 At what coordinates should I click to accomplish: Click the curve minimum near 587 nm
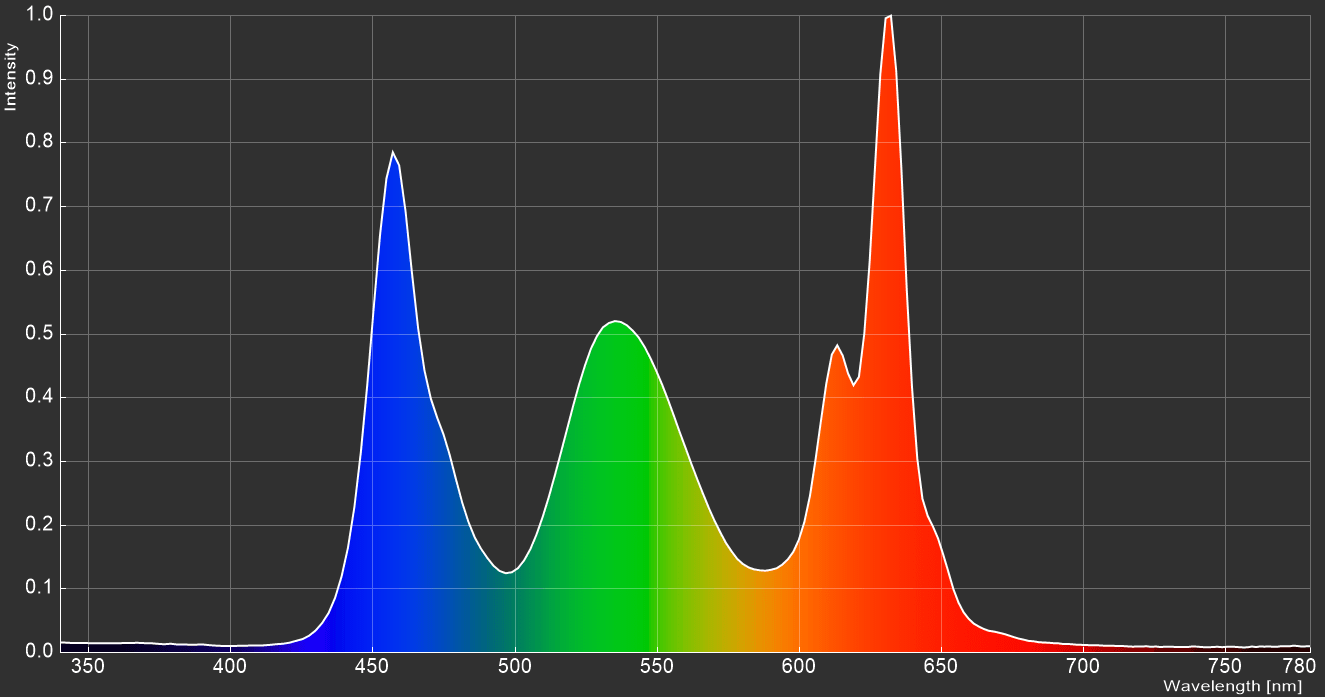(x=763, y=571)
